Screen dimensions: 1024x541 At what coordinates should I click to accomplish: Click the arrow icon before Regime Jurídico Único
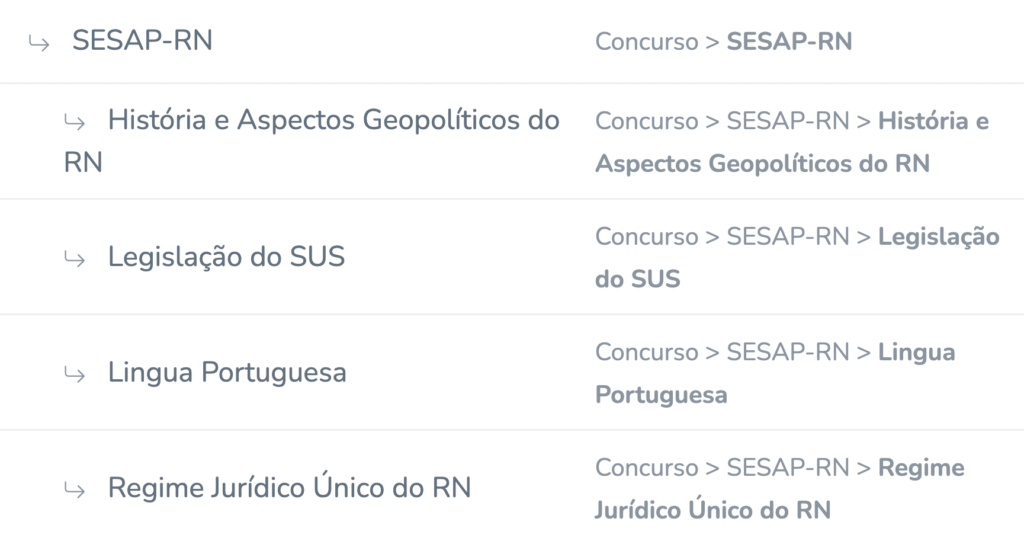pos(74,491)
